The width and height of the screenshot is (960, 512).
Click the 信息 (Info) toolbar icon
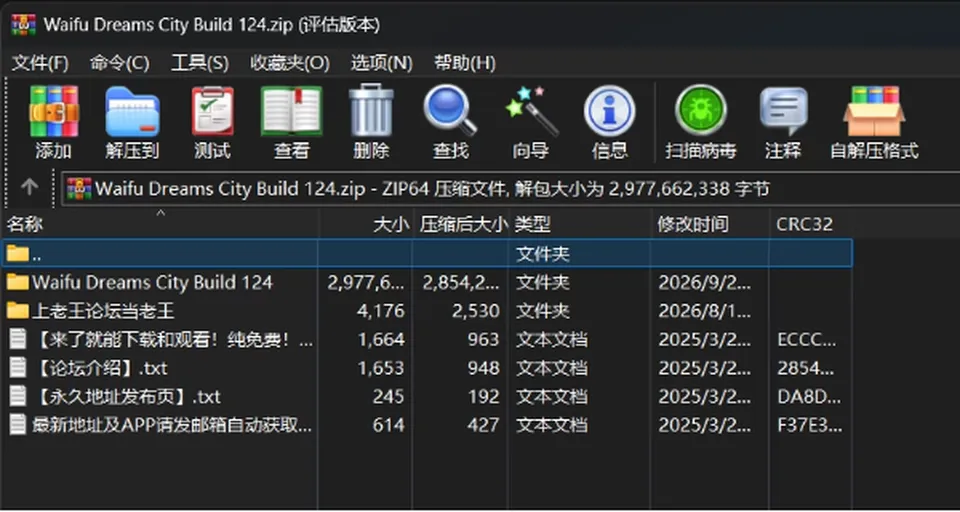(609, 111)
